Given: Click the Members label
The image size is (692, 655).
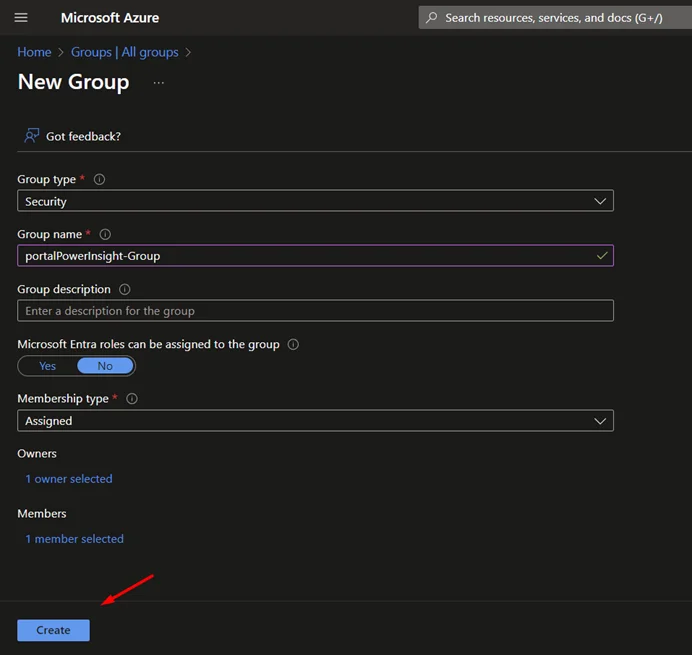Looking at the screenshot, I should pos(42,514).
